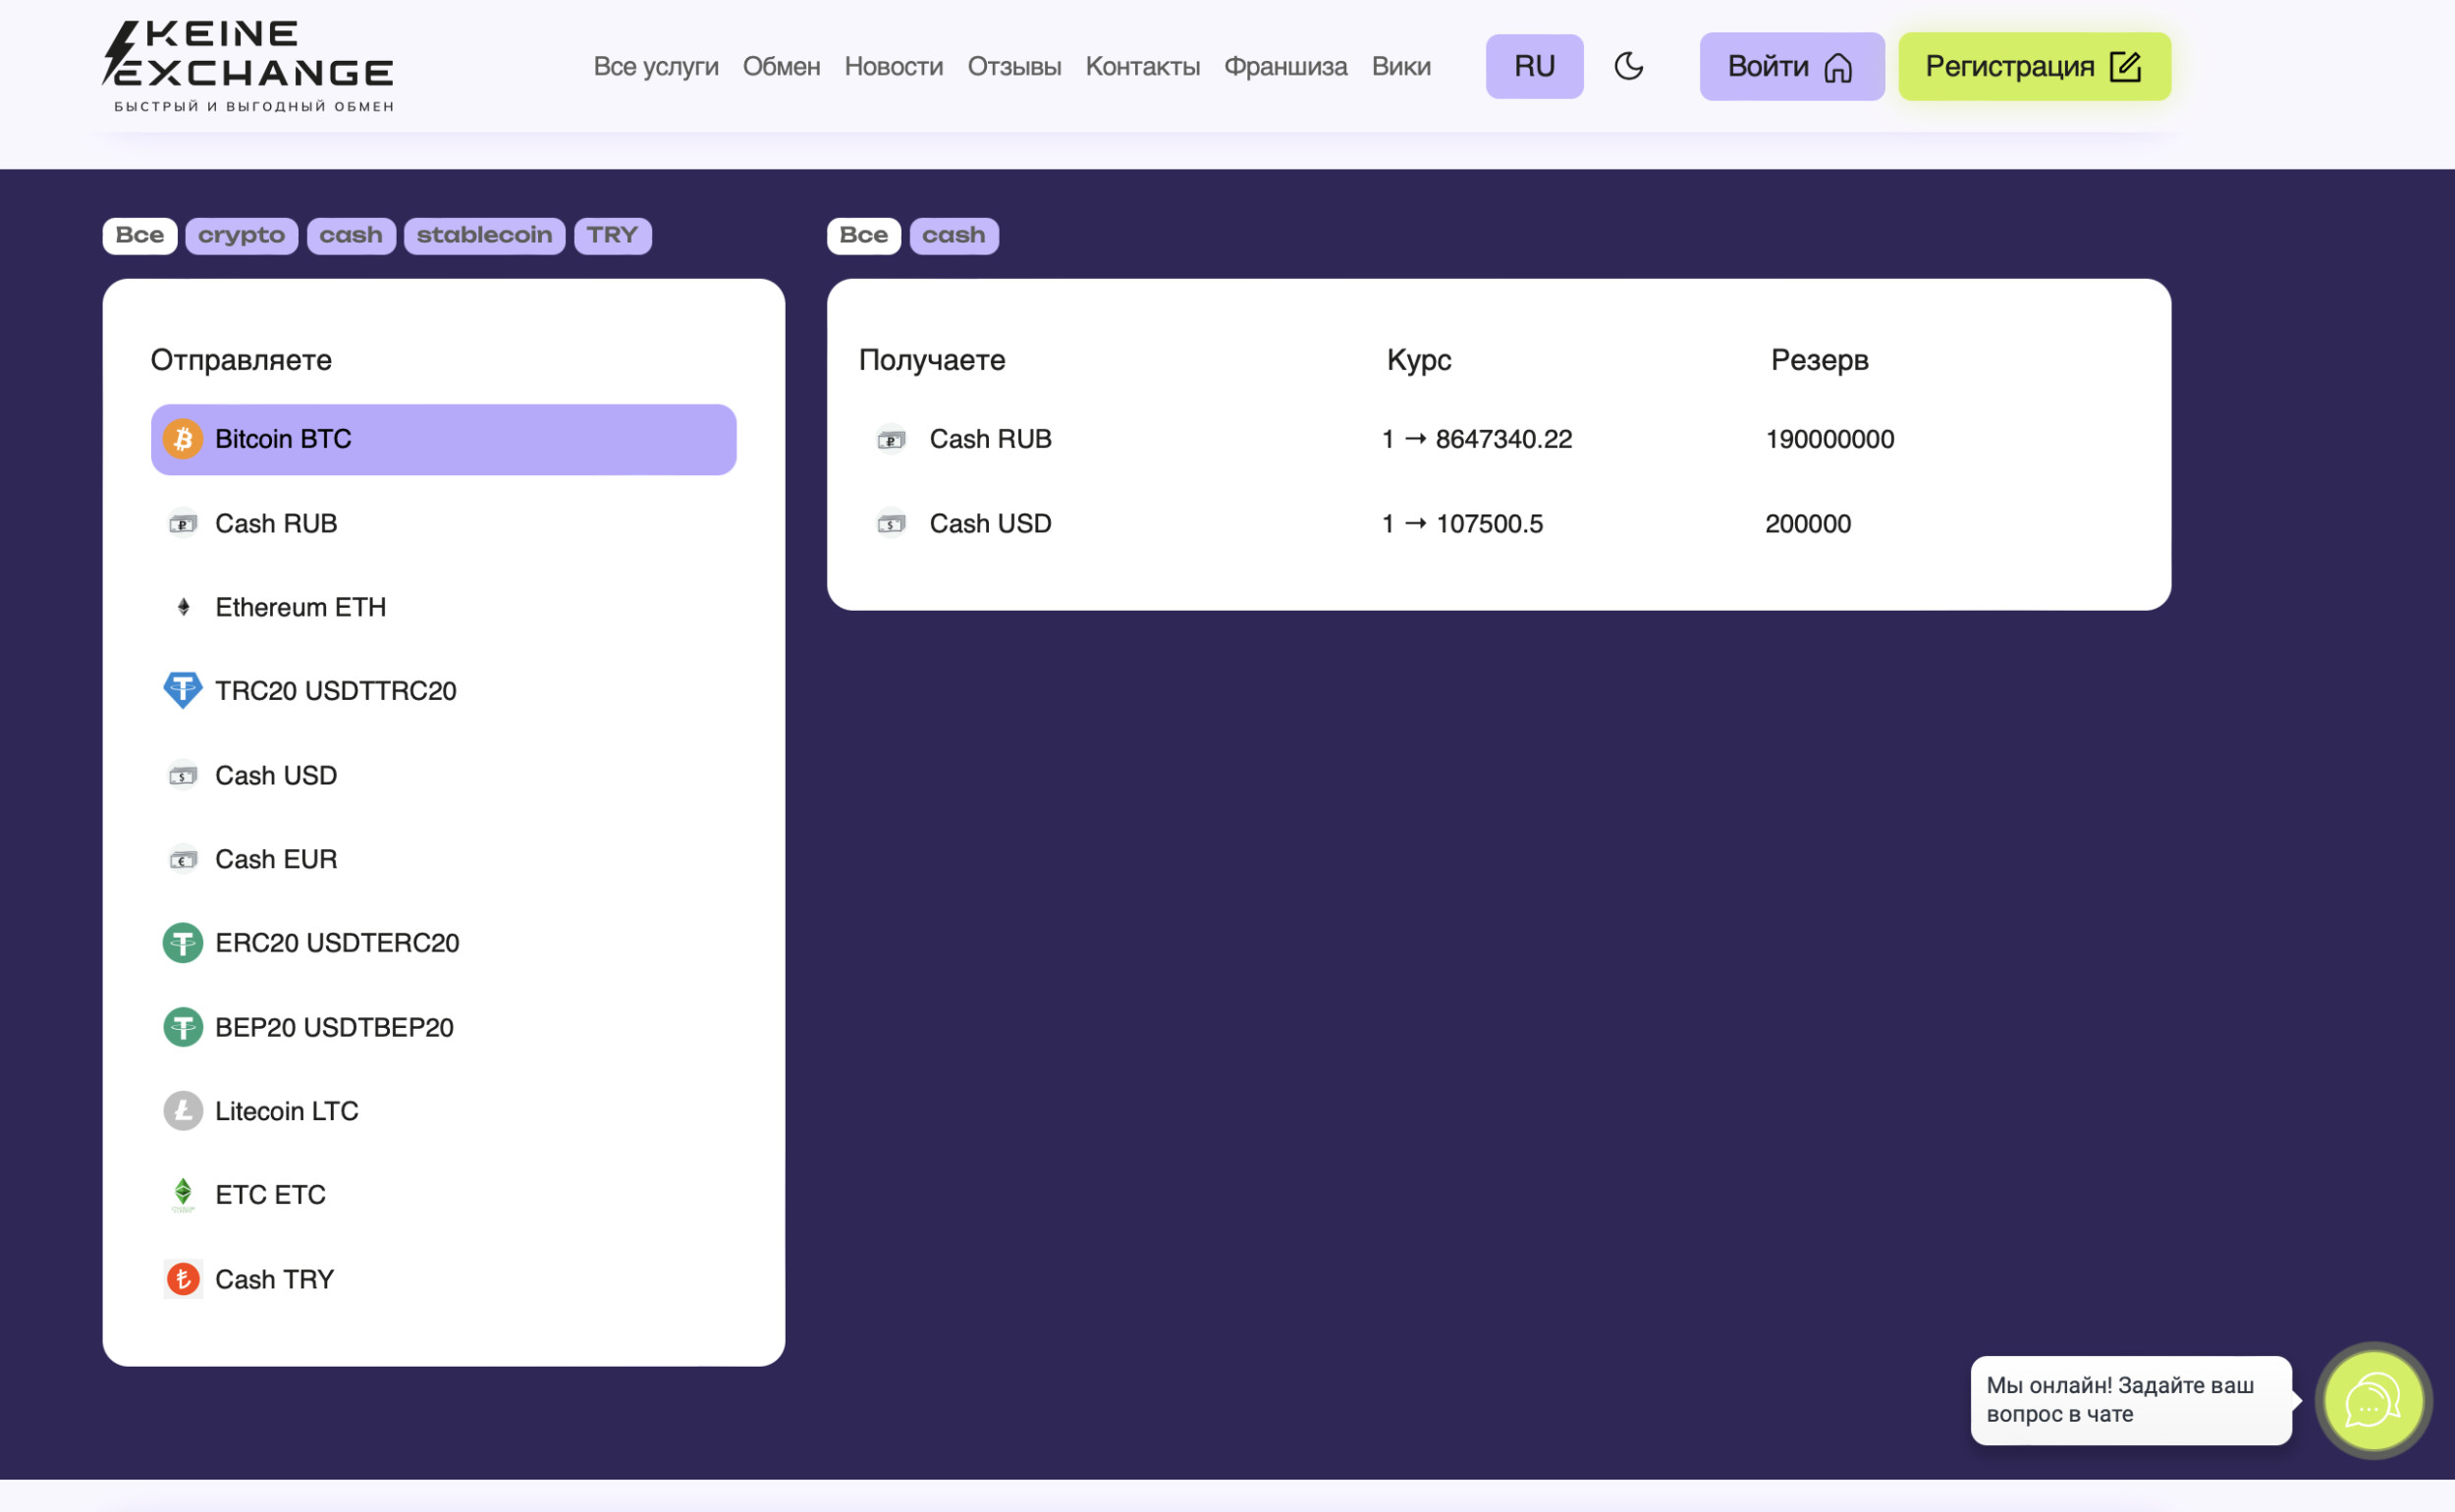Filter send list by crypto tag

241,236
